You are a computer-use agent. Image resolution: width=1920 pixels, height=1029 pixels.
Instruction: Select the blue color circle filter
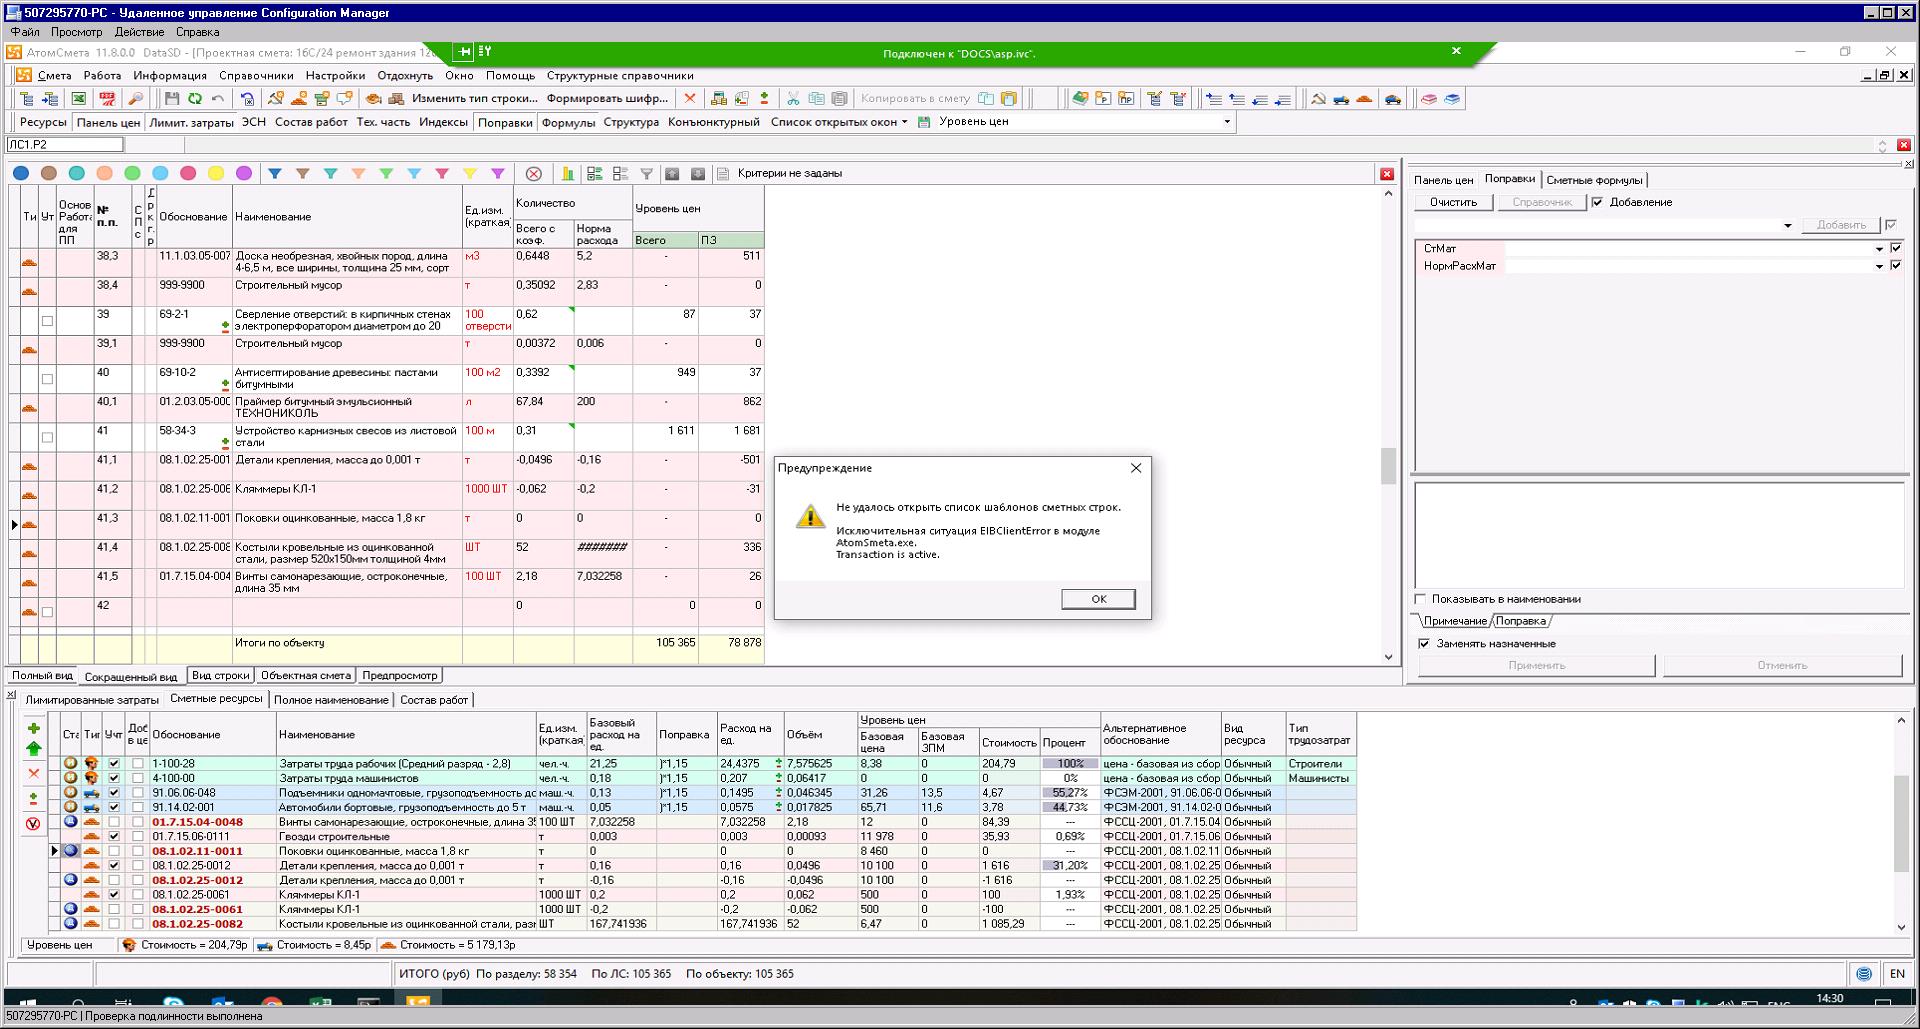pos(21,173)
